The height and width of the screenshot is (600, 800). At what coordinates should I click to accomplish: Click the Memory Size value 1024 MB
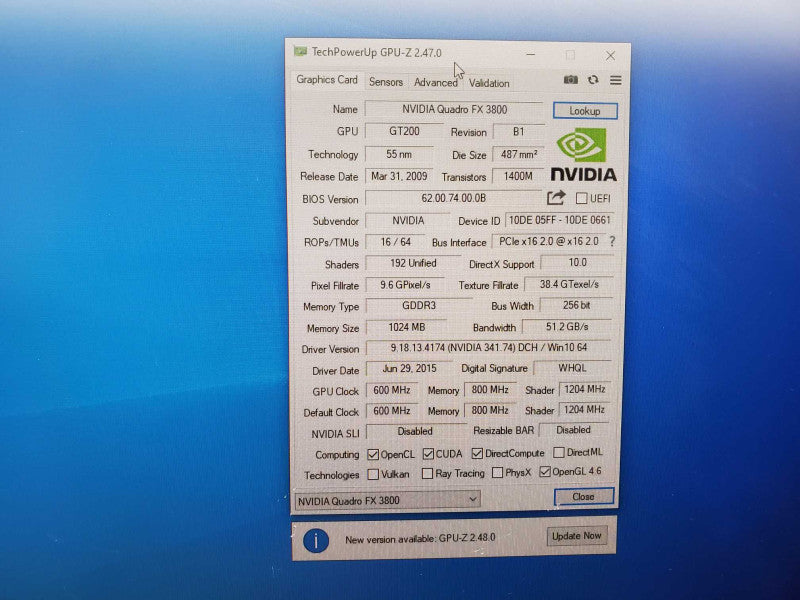[407, 327]
